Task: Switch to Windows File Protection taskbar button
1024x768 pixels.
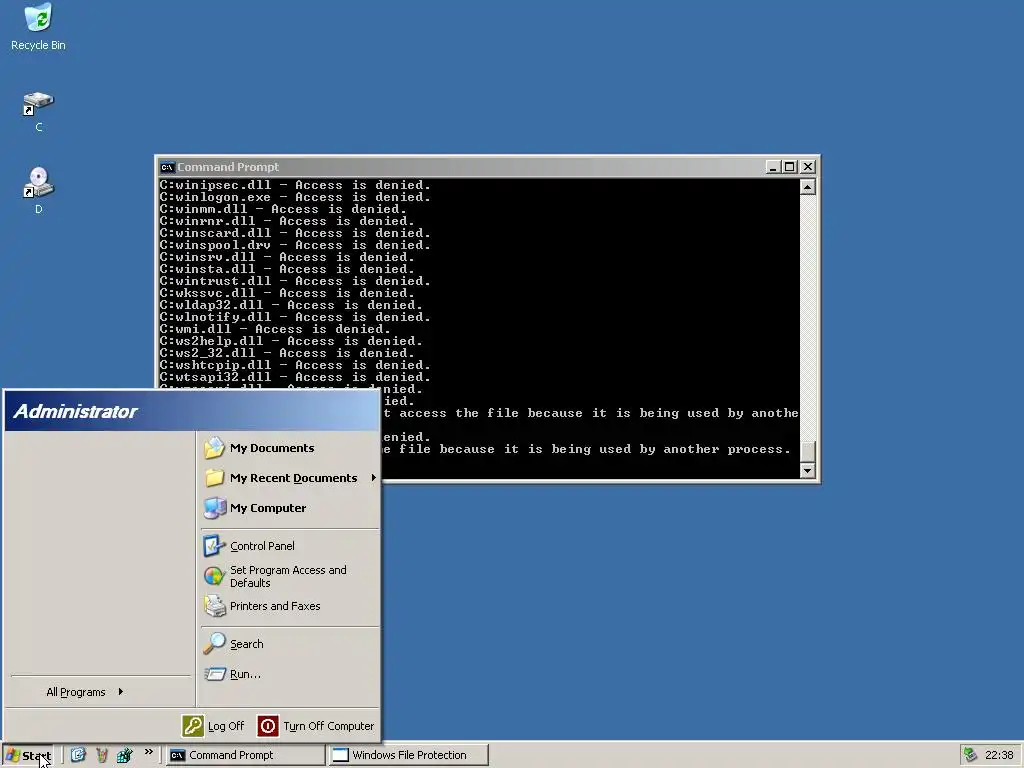Action: [408, 755]
